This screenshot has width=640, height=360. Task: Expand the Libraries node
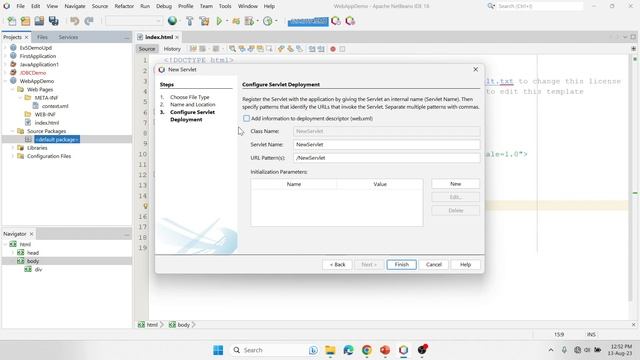[13, 148]
